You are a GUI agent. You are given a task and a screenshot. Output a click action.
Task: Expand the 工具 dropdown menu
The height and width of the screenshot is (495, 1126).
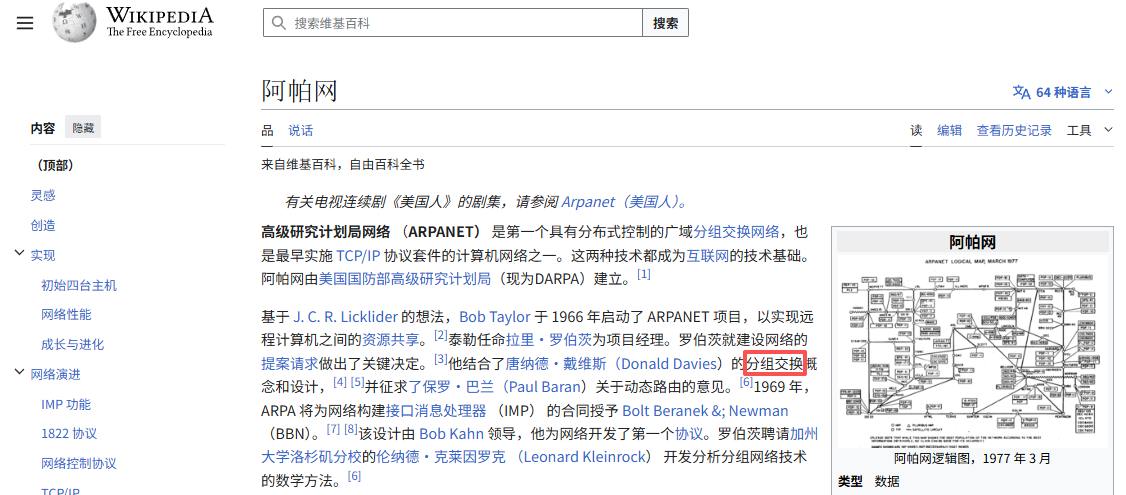(1089, 130)
